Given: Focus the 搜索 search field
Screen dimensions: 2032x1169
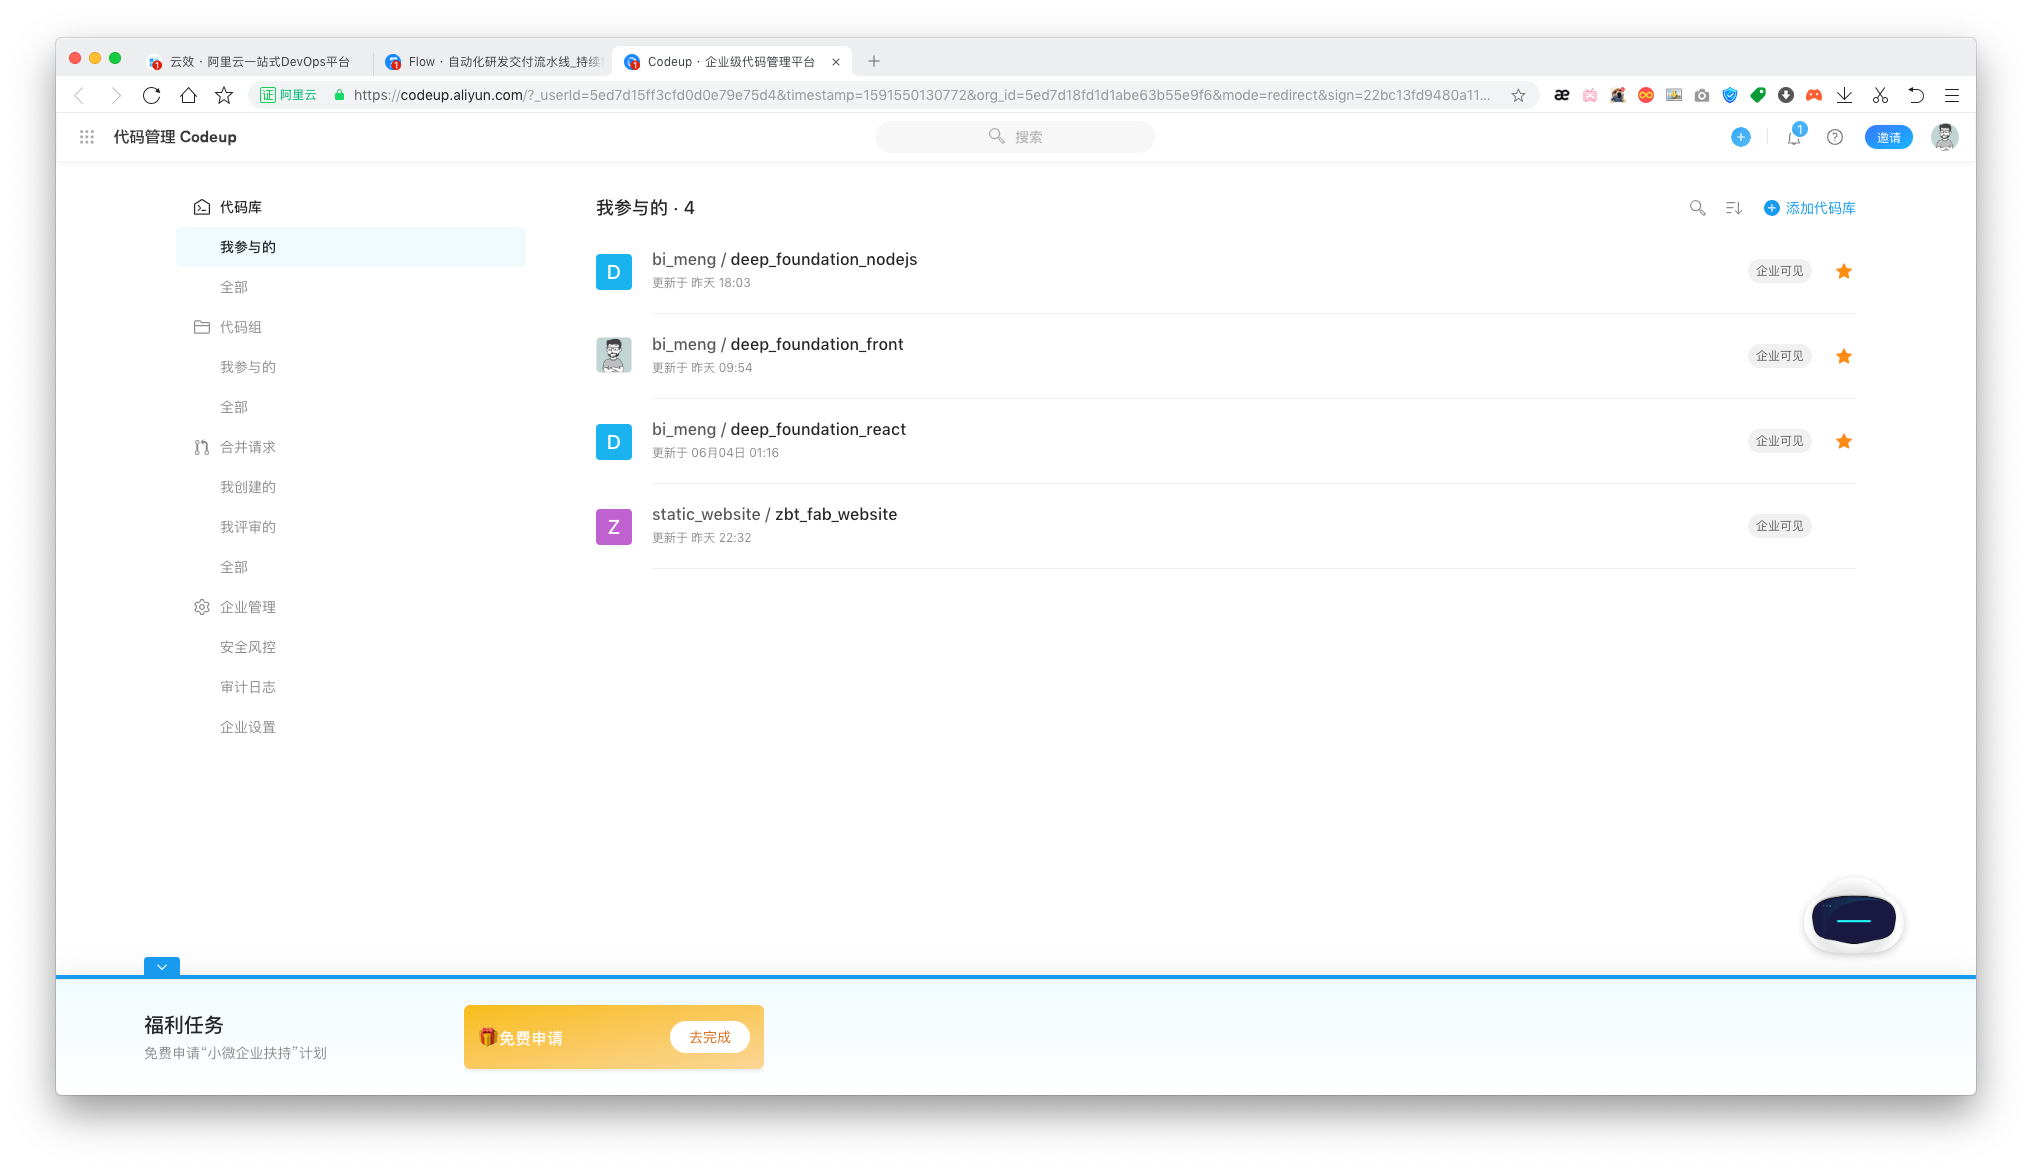Looking at the screenshot, I should (1015, 137).
